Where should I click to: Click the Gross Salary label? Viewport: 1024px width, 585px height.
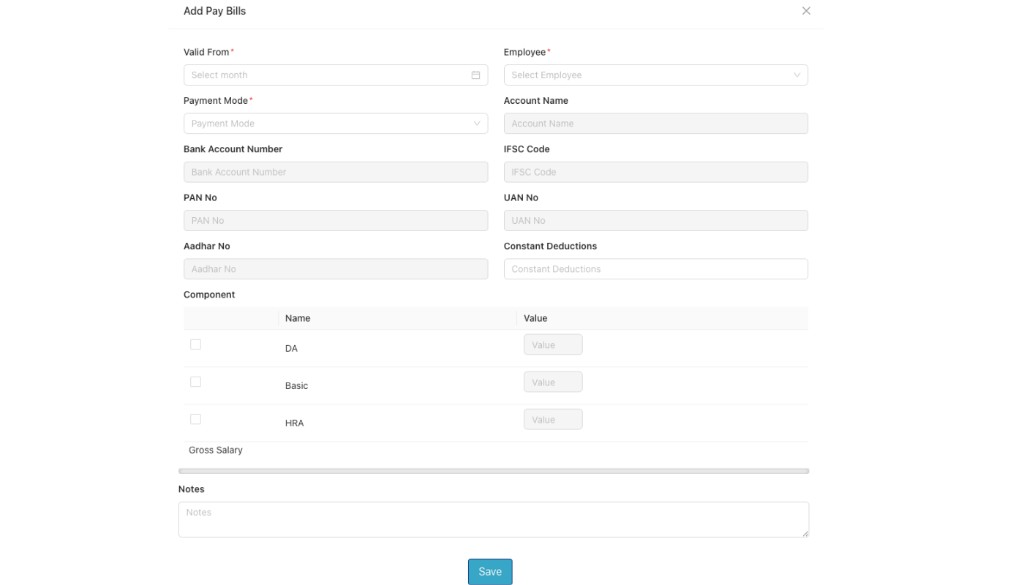[x=214, y=449]
